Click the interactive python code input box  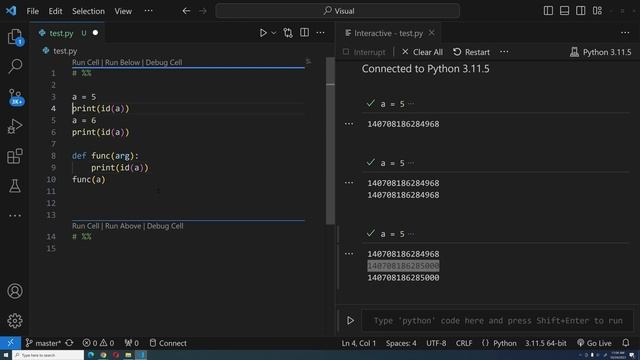click(x=498, y=320)
